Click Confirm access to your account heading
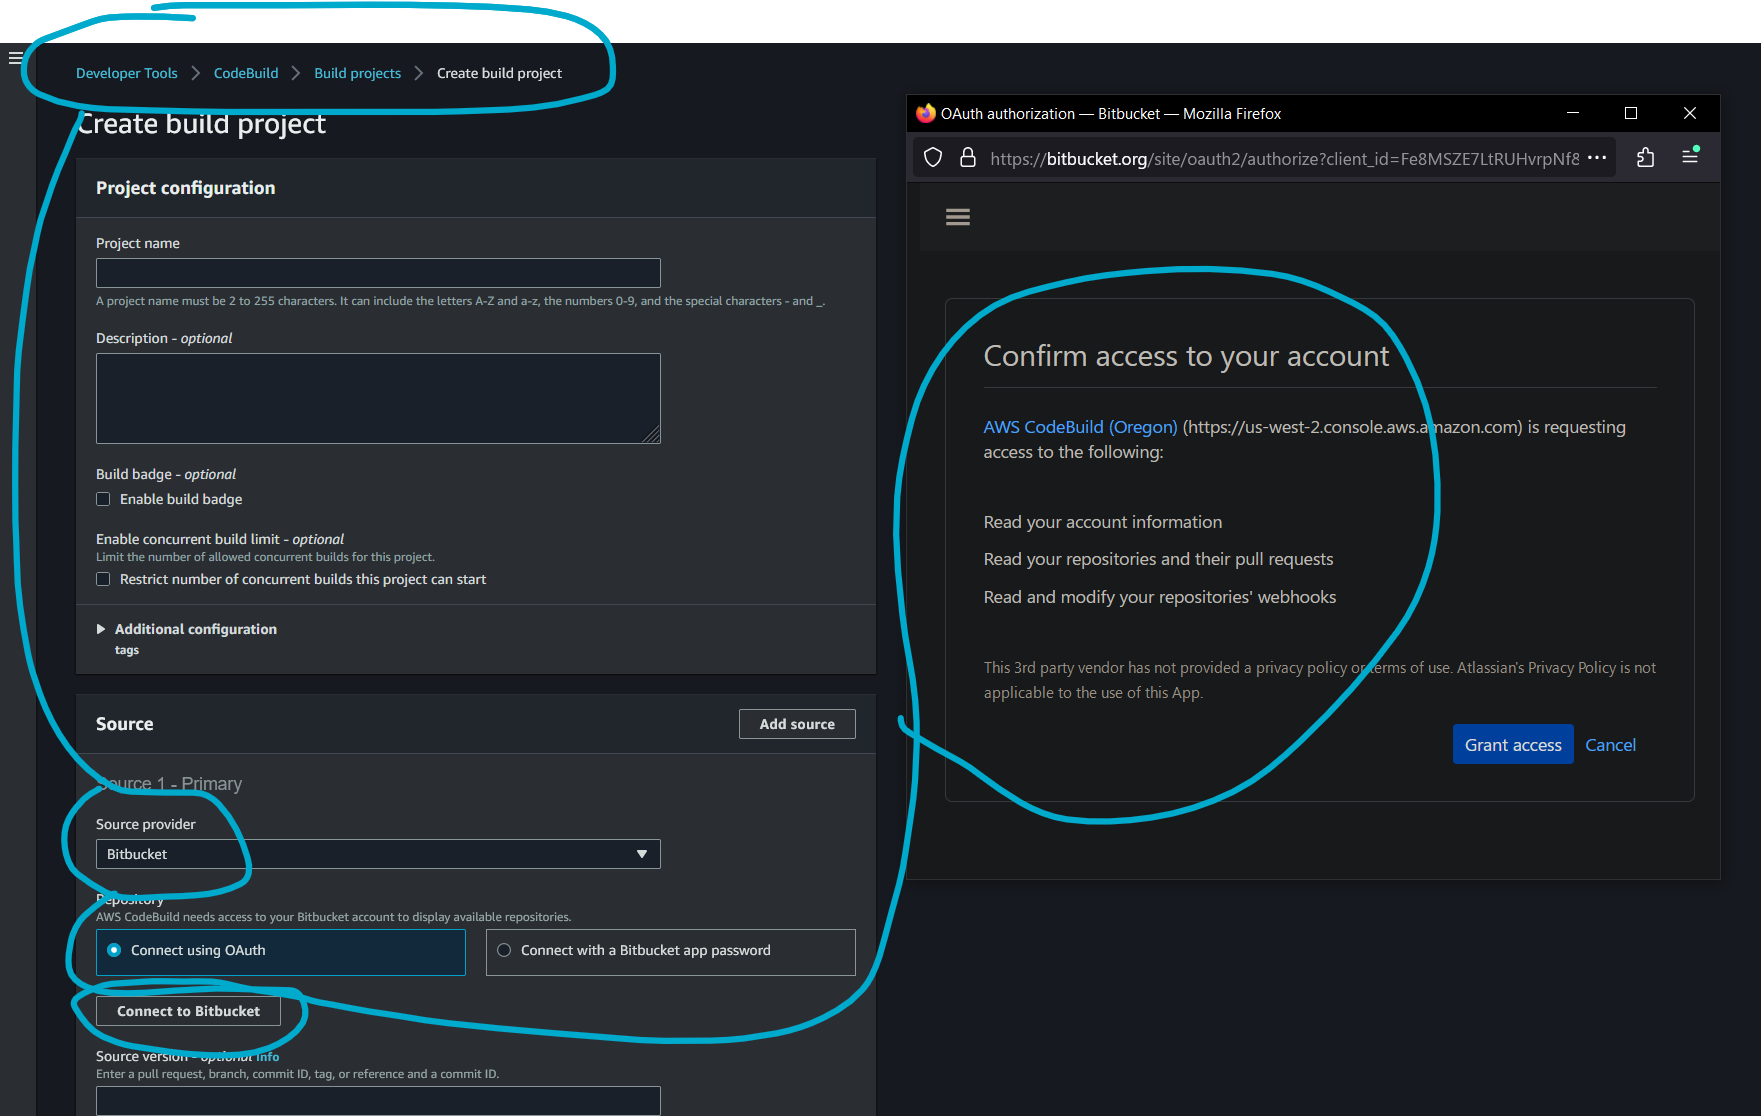 [1186, 356]
